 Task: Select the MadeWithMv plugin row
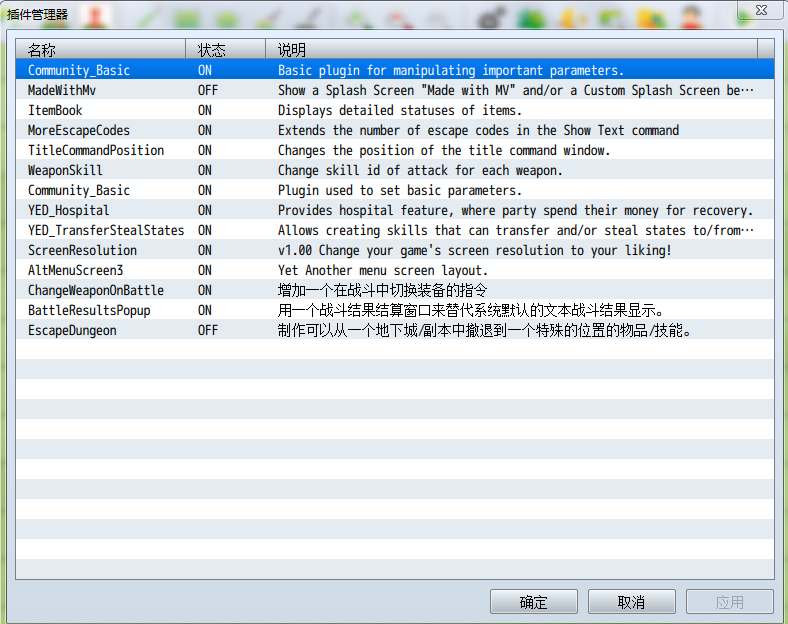point(395,90)
